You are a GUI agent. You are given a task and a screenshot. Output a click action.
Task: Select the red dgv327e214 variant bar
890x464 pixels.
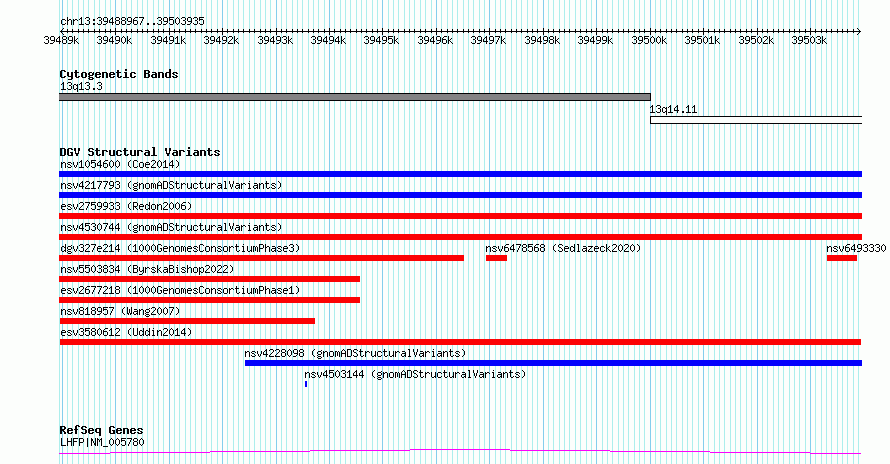[262, 258]
